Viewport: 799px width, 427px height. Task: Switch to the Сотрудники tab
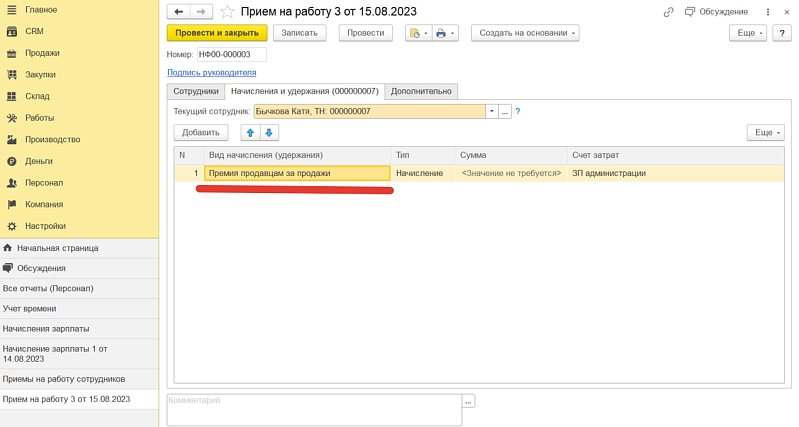(196, 91)
